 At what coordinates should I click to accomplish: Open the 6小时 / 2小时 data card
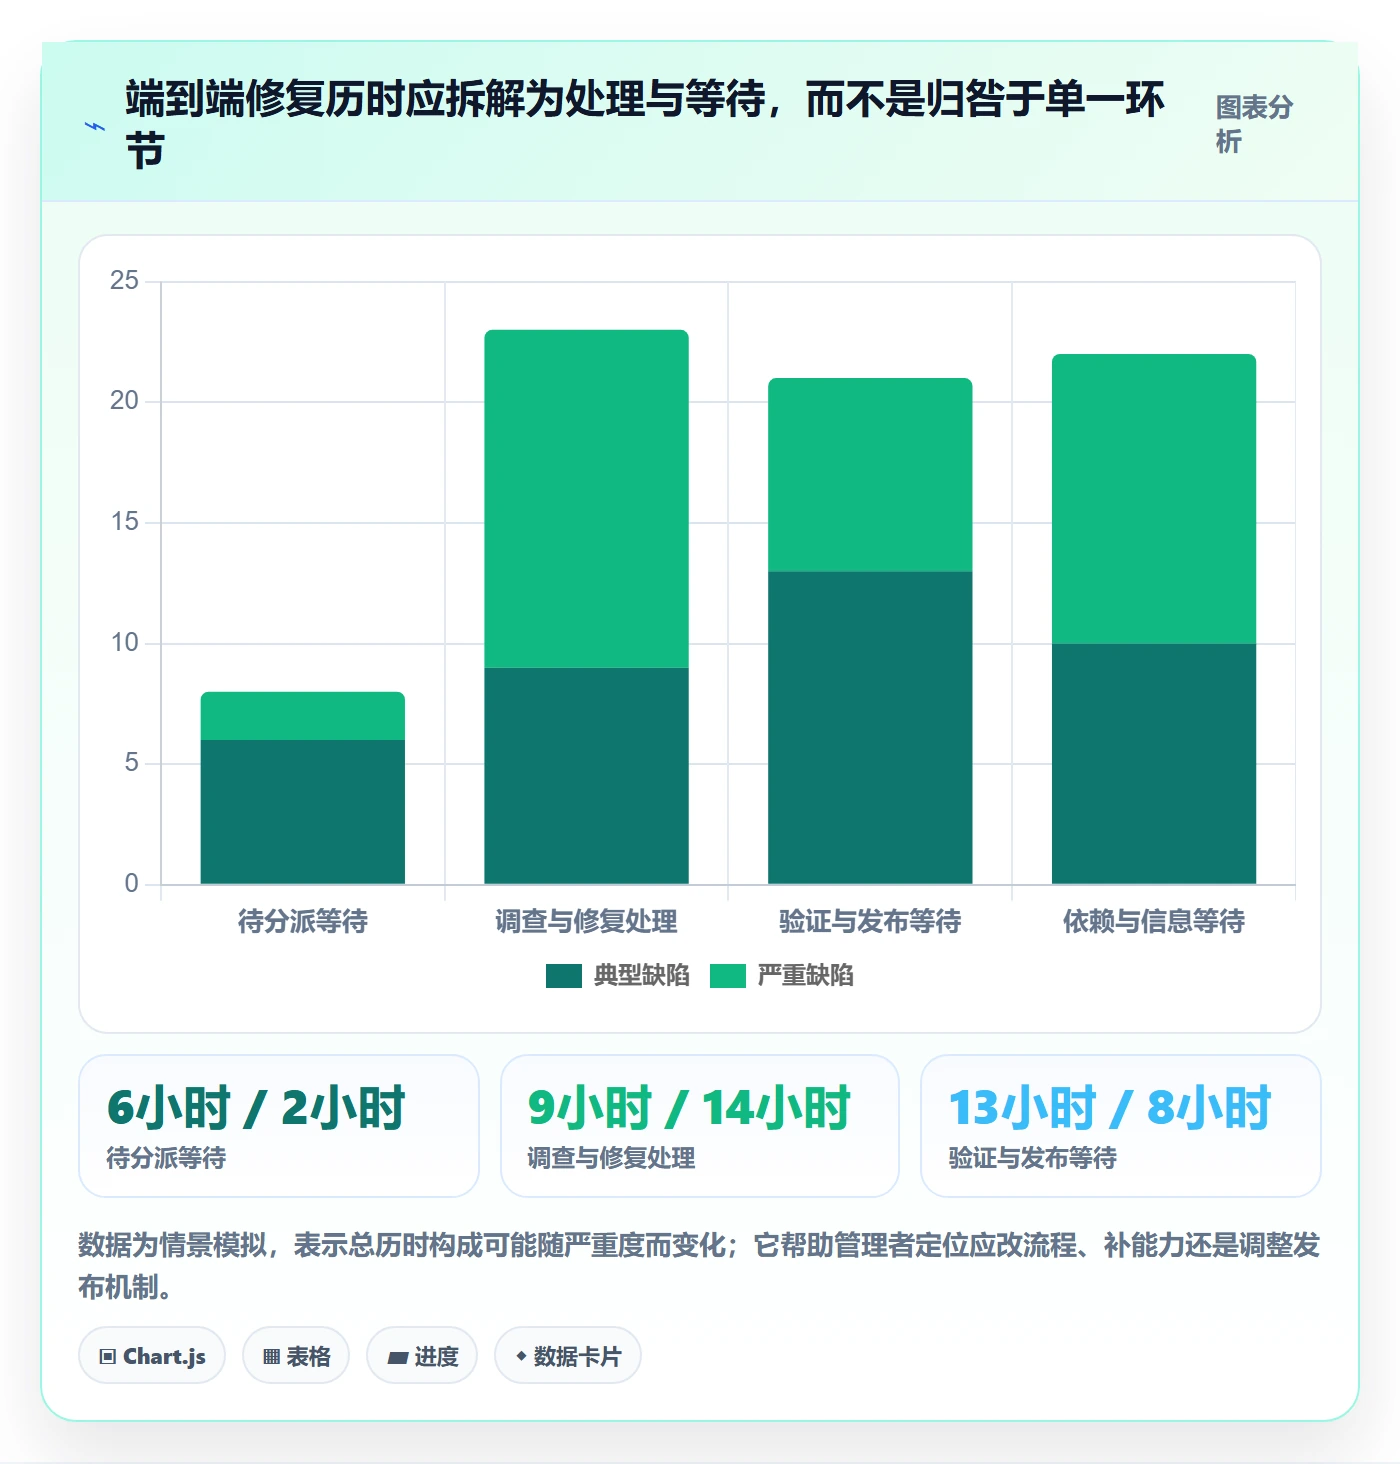coord(279,1126)
